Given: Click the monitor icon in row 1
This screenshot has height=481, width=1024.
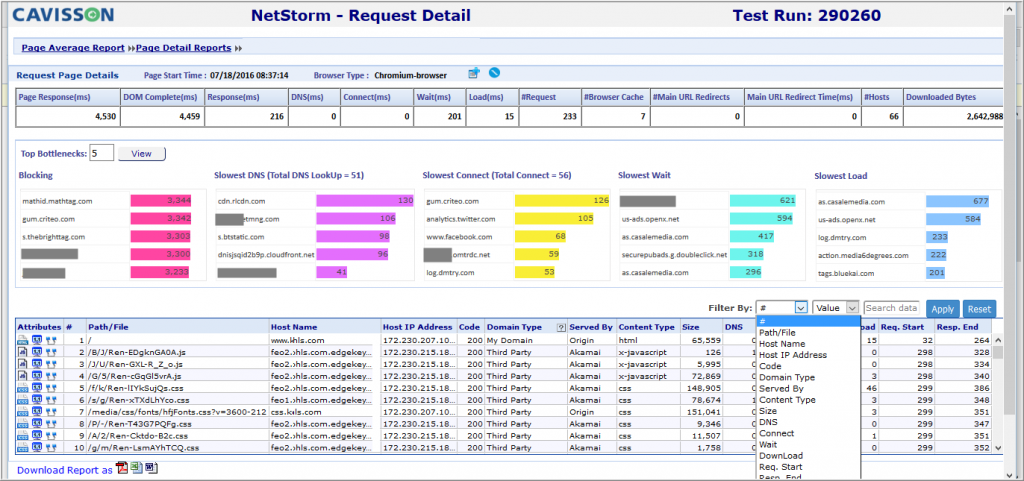Looking at the screenshot, I should 37,340.
